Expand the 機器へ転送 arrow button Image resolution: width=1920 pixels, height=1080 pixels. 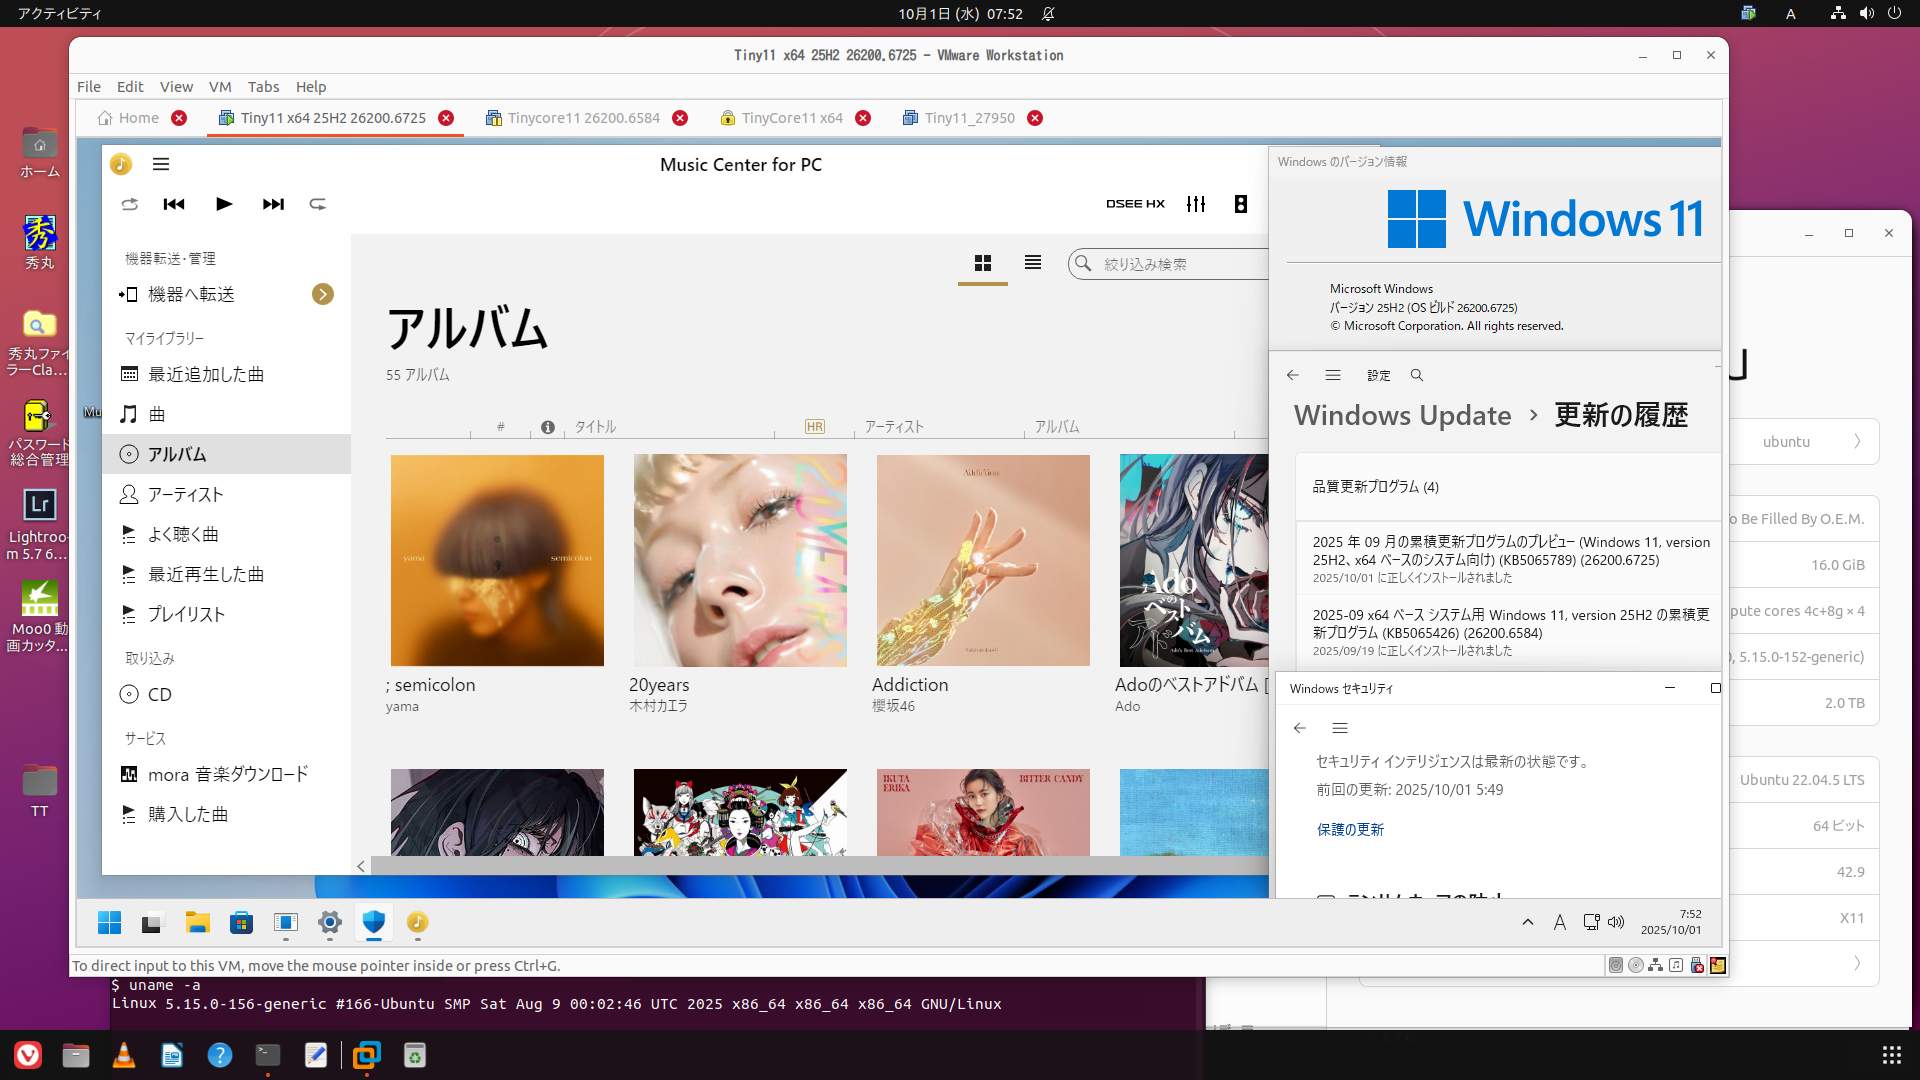[322, 294]
